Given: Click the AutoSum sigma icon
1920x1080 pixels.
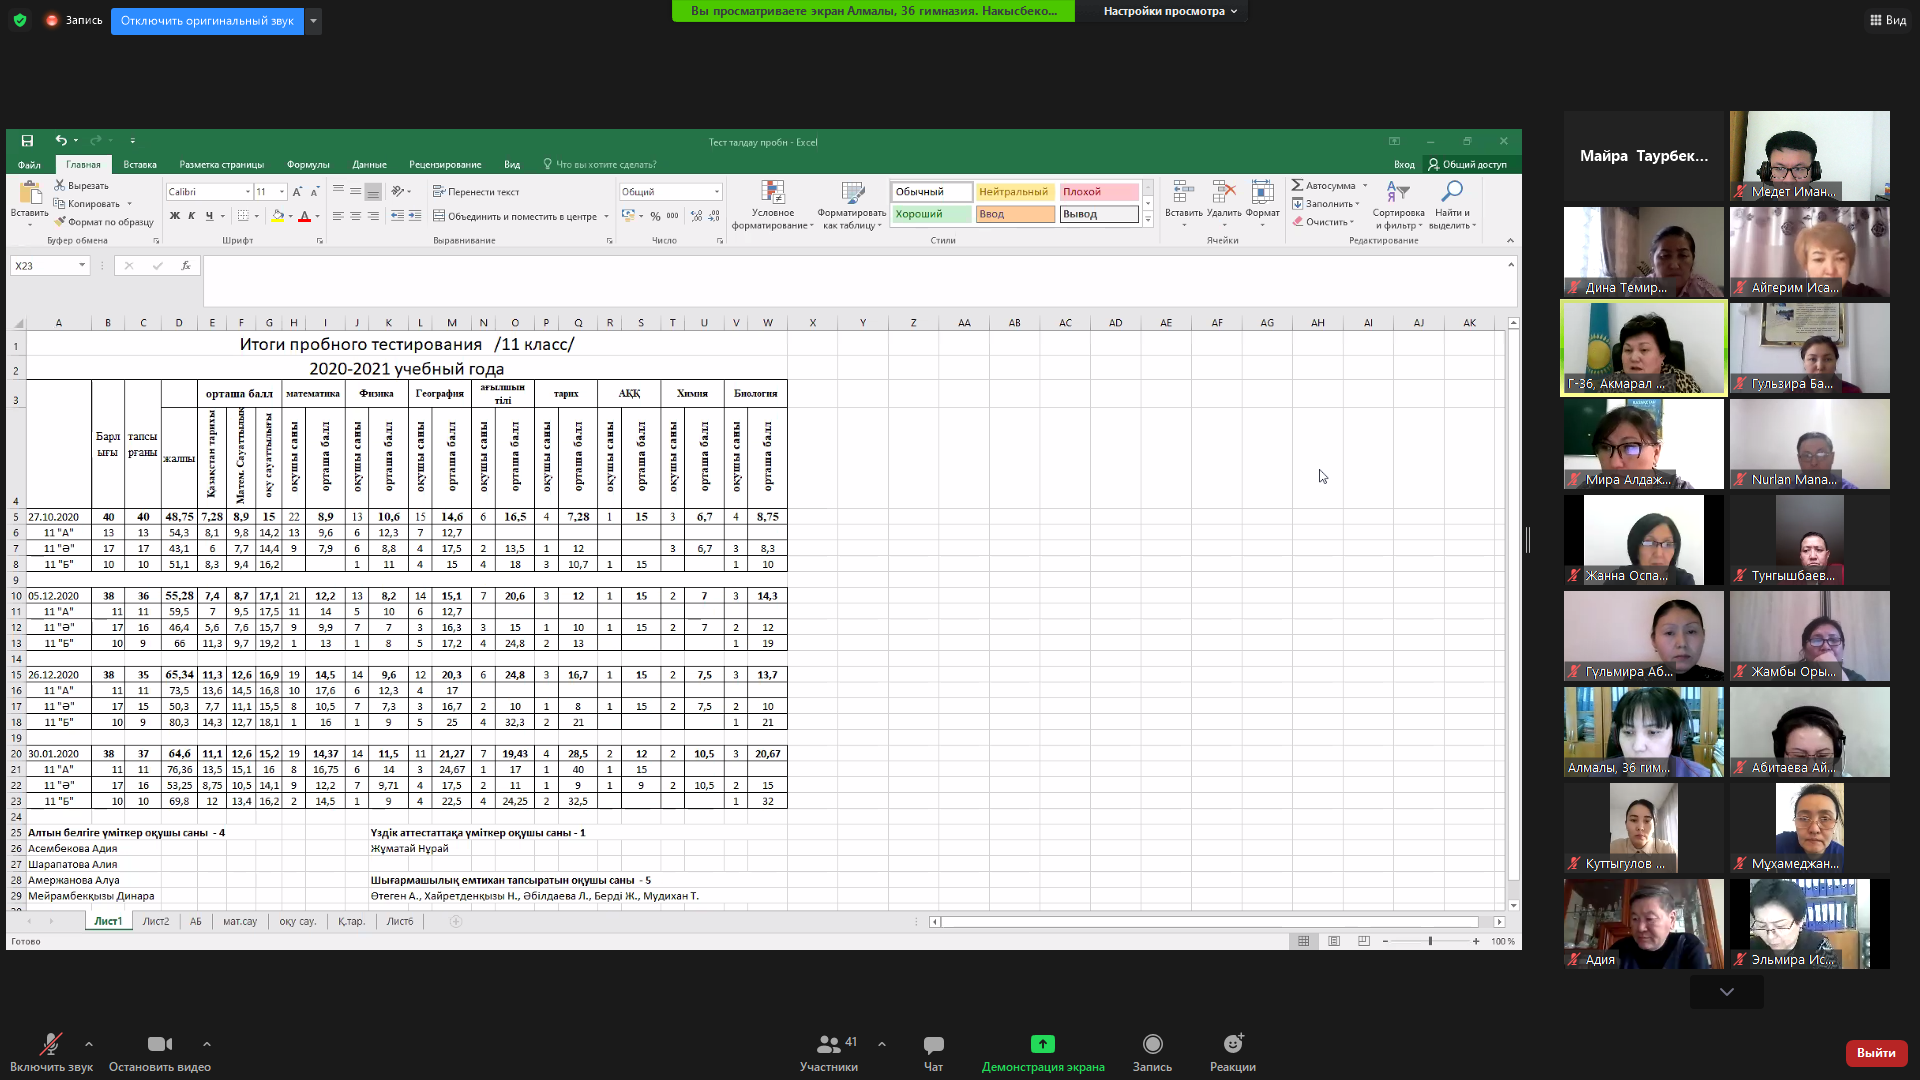Looking at the screenshot, I should pyautogui.click(x=1297, y=185).
